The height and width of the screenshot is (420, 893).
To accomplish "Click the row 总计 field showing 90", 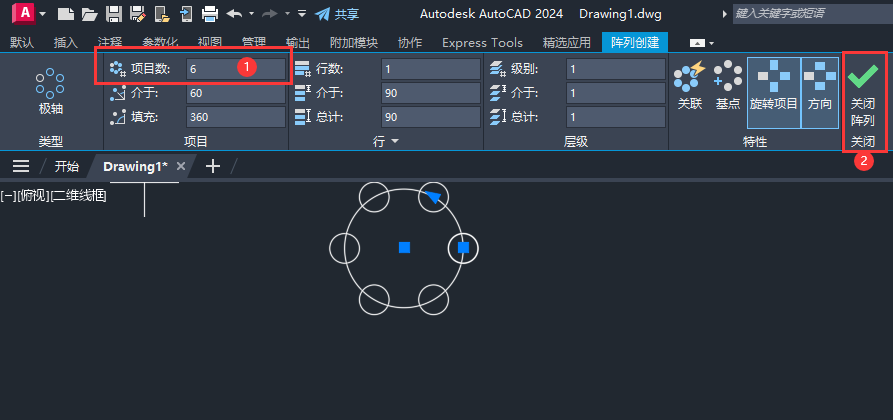I will coord(431,117).
